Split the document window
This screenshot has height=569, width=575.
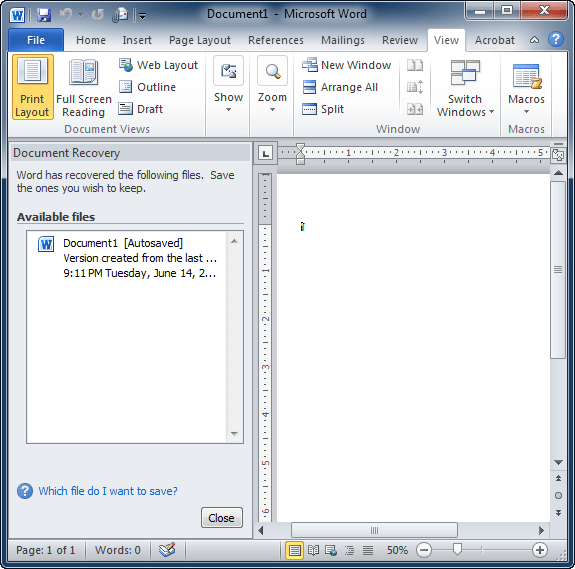pos(323,109)
